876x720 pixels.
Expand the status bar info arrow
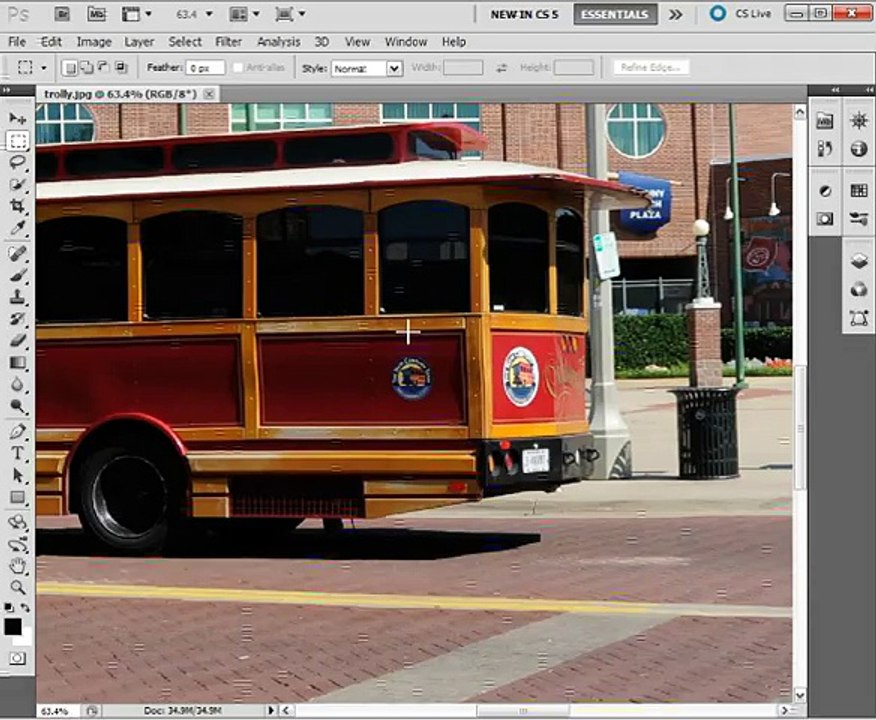(271, 710)
